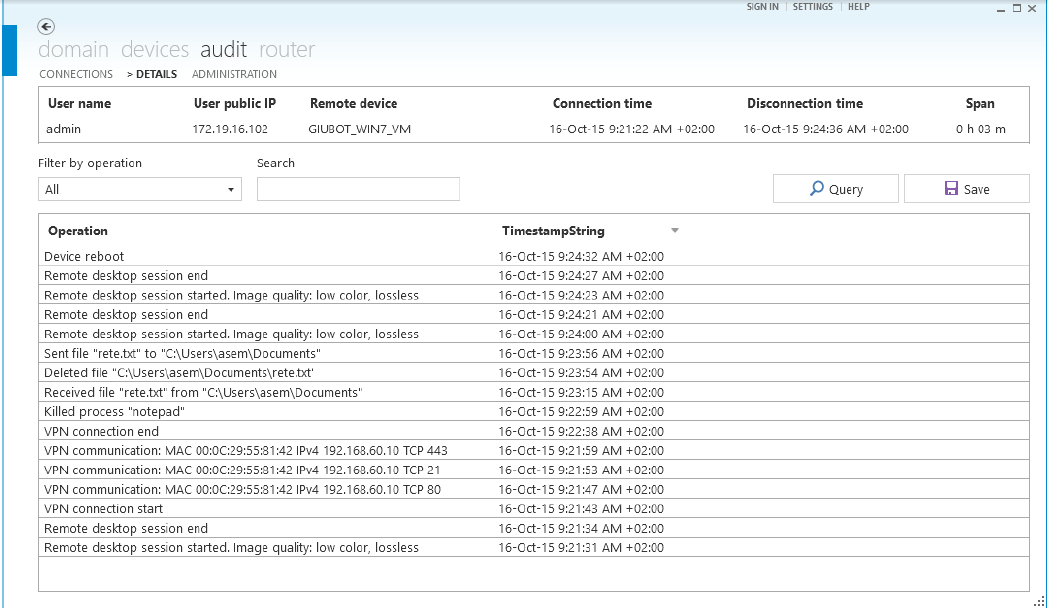Click the TimestampString sort arrow
Viewport: 1048px width, 609px height.
pos(675,231)
